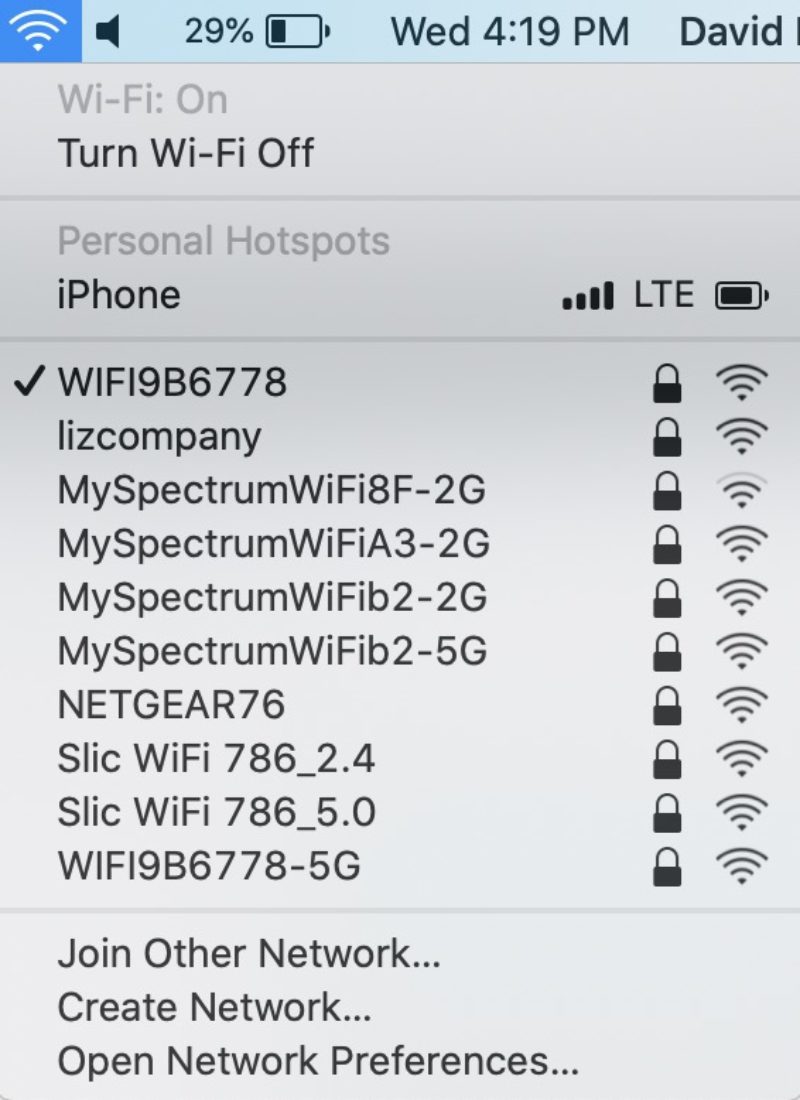Open the volume speaker icon
The height and width of the screenshot is (1100, 800).
pyautogui.click(x=108, y=32)
